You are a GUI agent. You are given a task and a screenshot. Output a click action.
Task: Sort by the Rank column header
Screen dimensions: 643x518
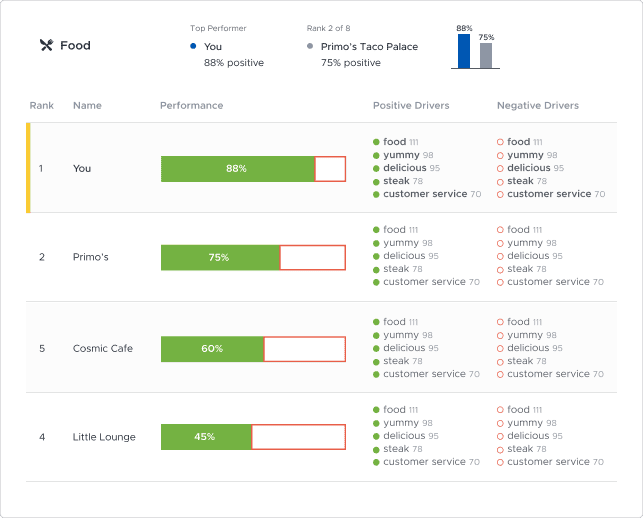point(41,105)
